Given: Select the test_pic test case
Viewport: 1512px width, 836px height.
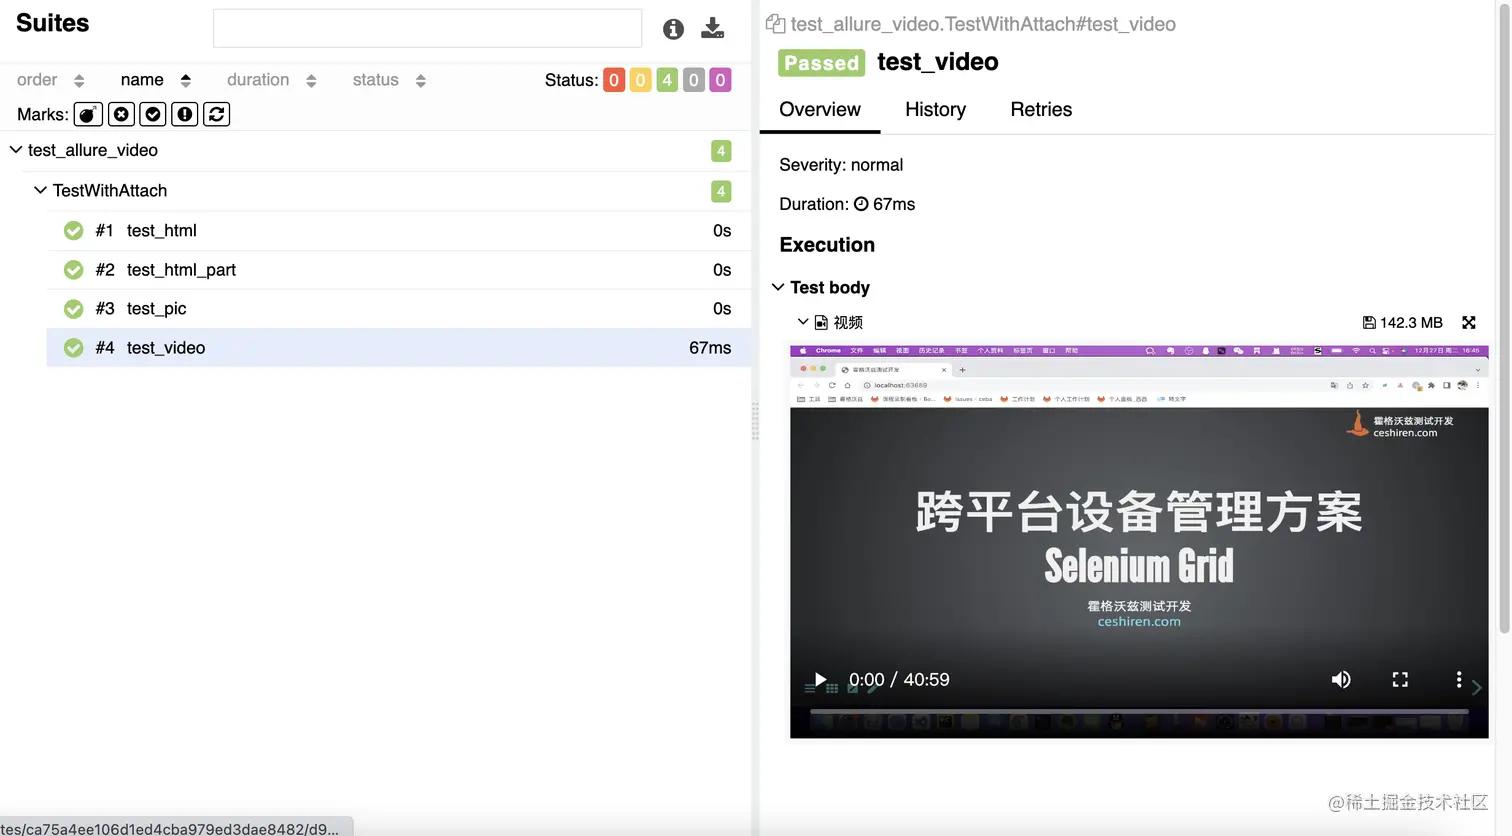Looking at the screenshot, I should click(156, 308).
